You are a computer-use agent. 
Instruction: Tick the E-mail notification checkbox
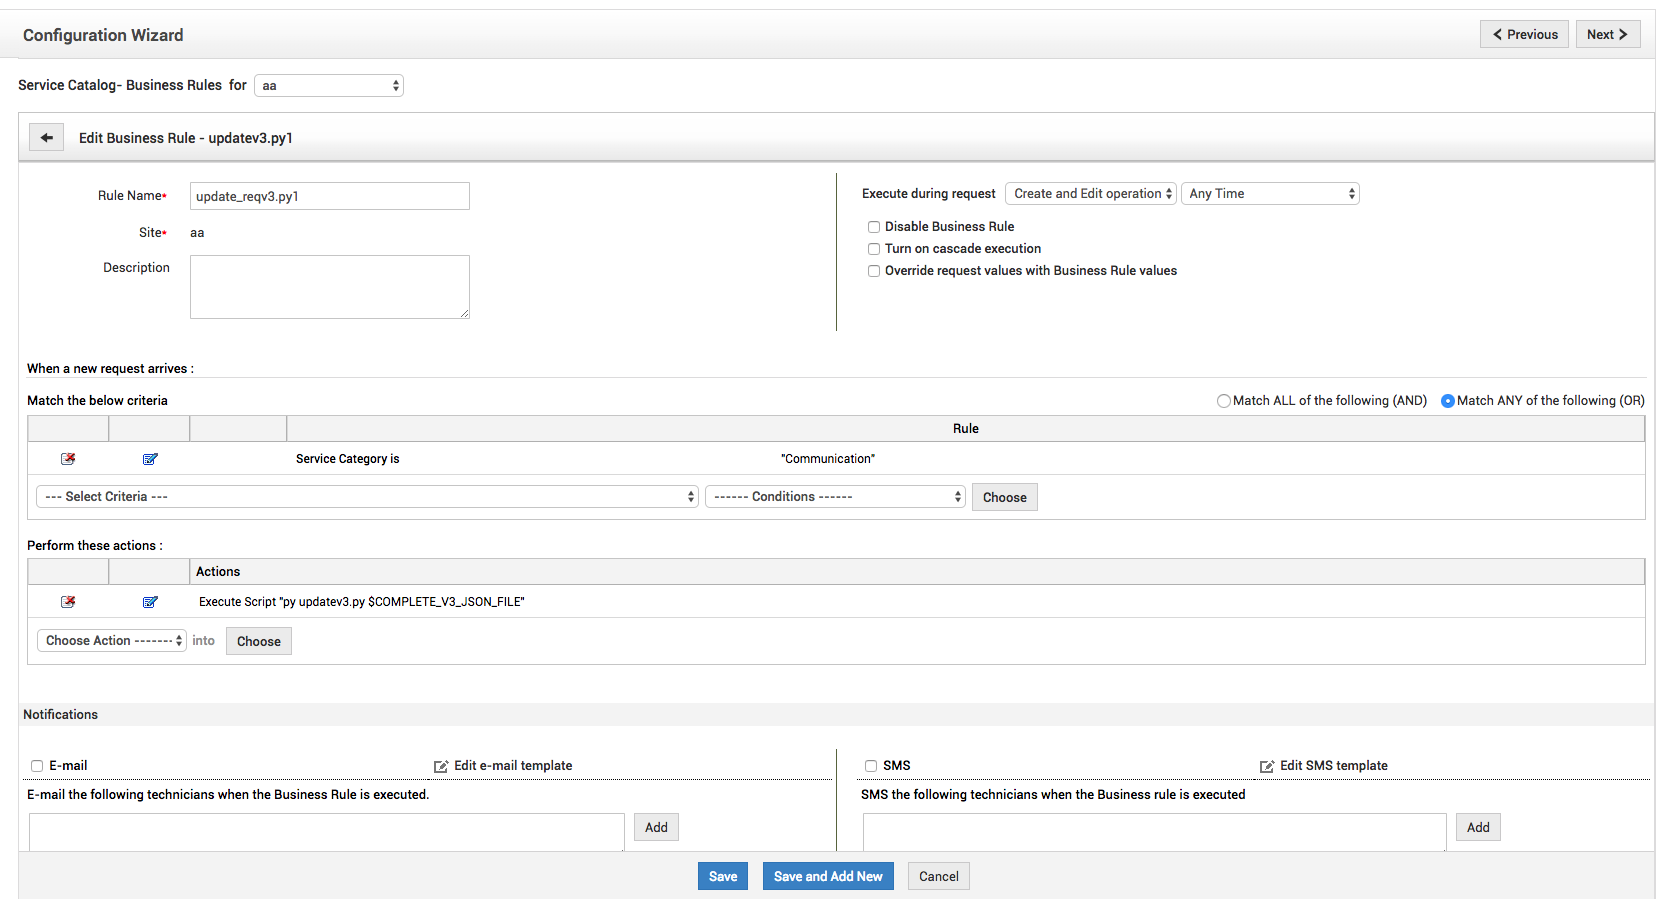pos(37,766)
